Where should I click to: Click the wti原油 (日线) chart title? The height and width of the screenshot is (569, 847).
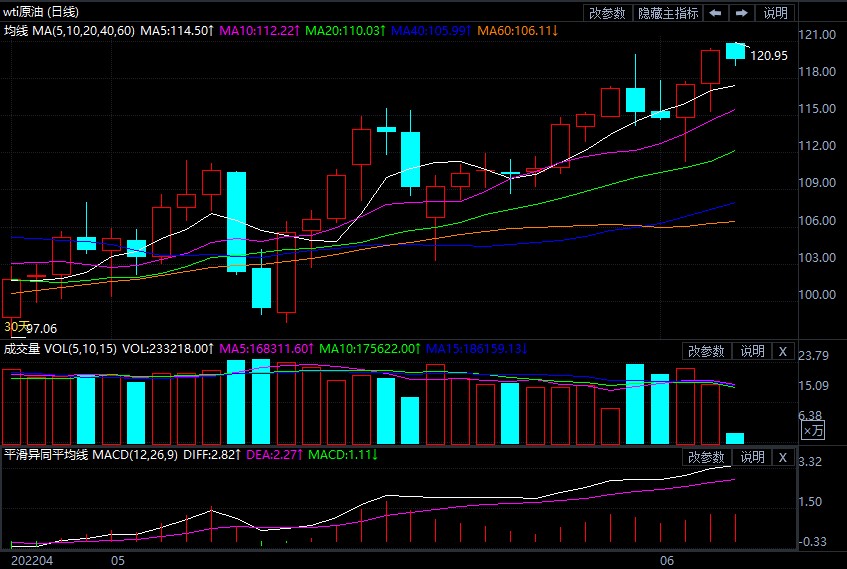click(x=42, y=12)
